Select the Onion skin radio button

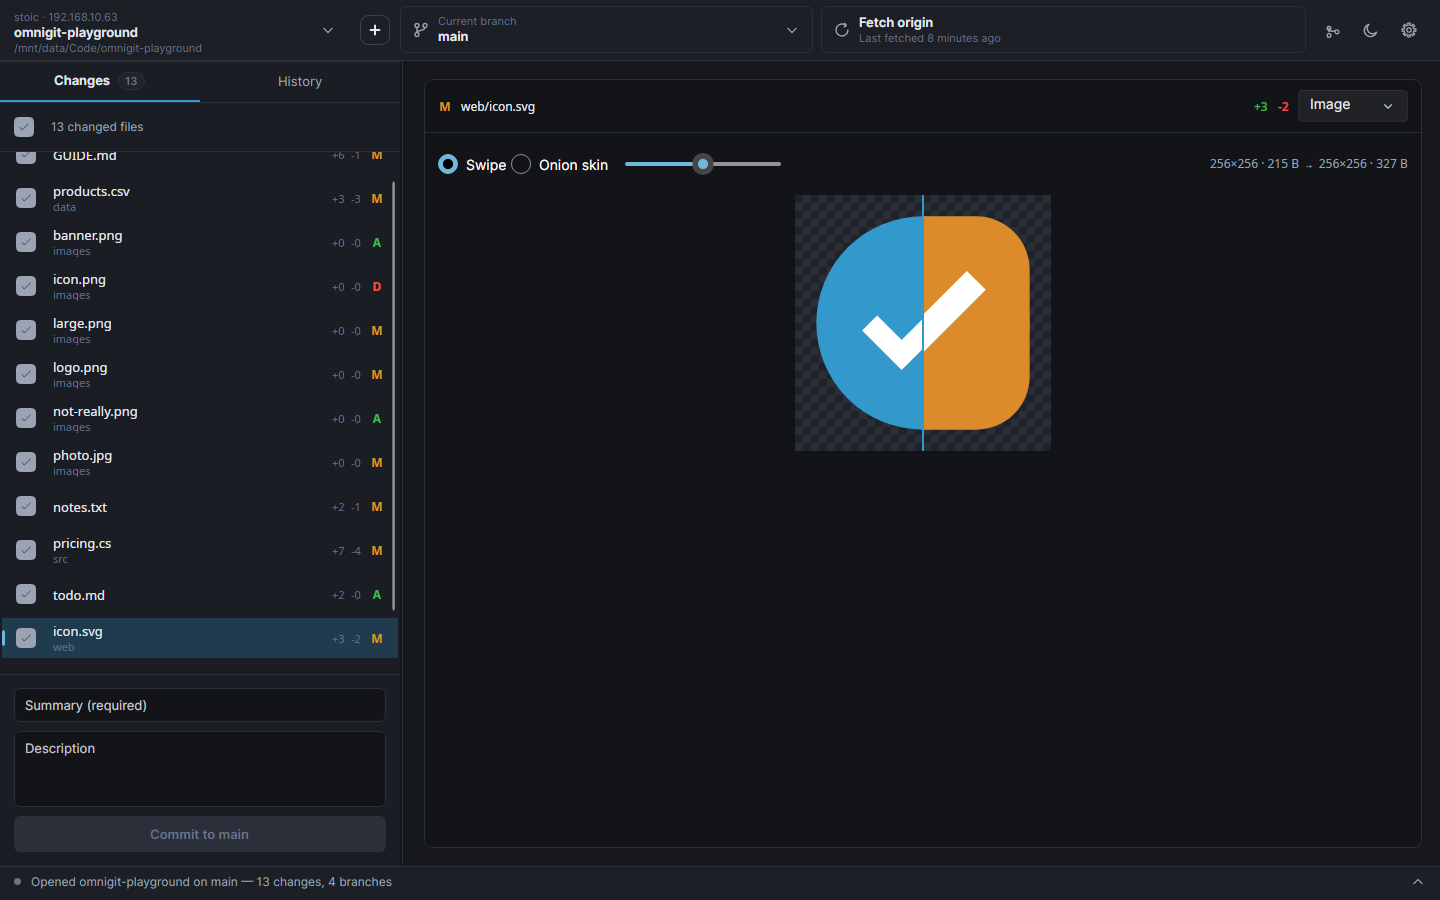coord(521,164)
